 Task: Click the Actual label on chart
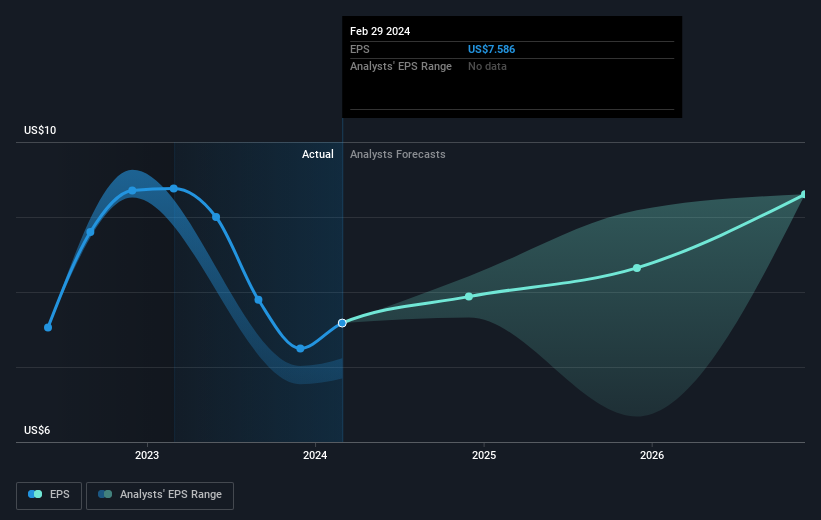coord(317,154)
